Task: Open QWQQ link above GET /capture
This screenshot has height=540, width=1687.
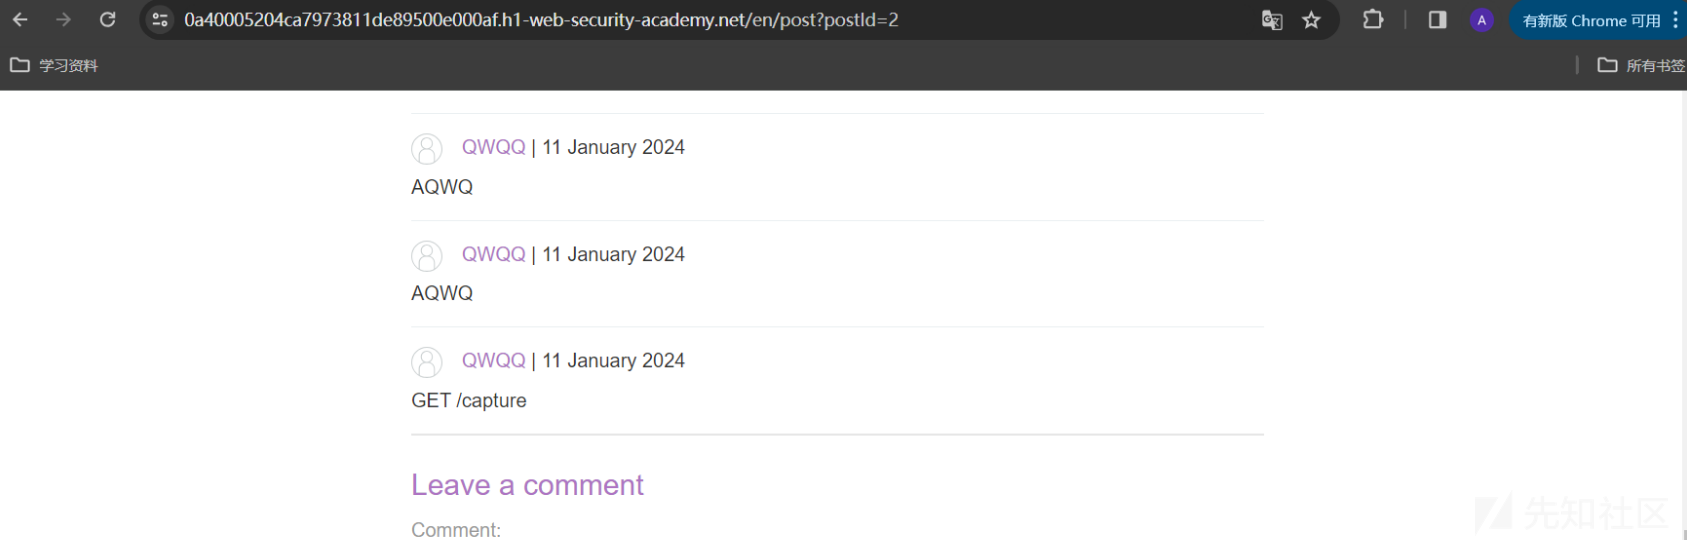Action: coord(493,360)
